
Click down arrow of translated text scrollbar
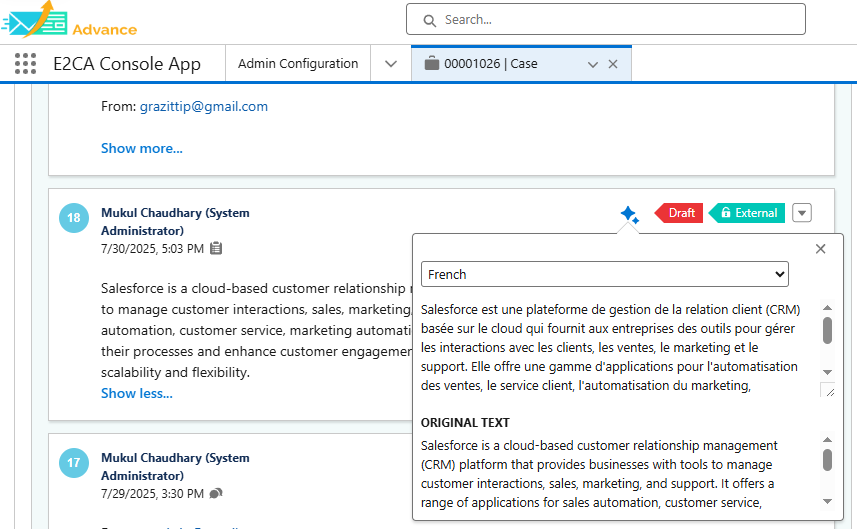(x=827, y=372)
